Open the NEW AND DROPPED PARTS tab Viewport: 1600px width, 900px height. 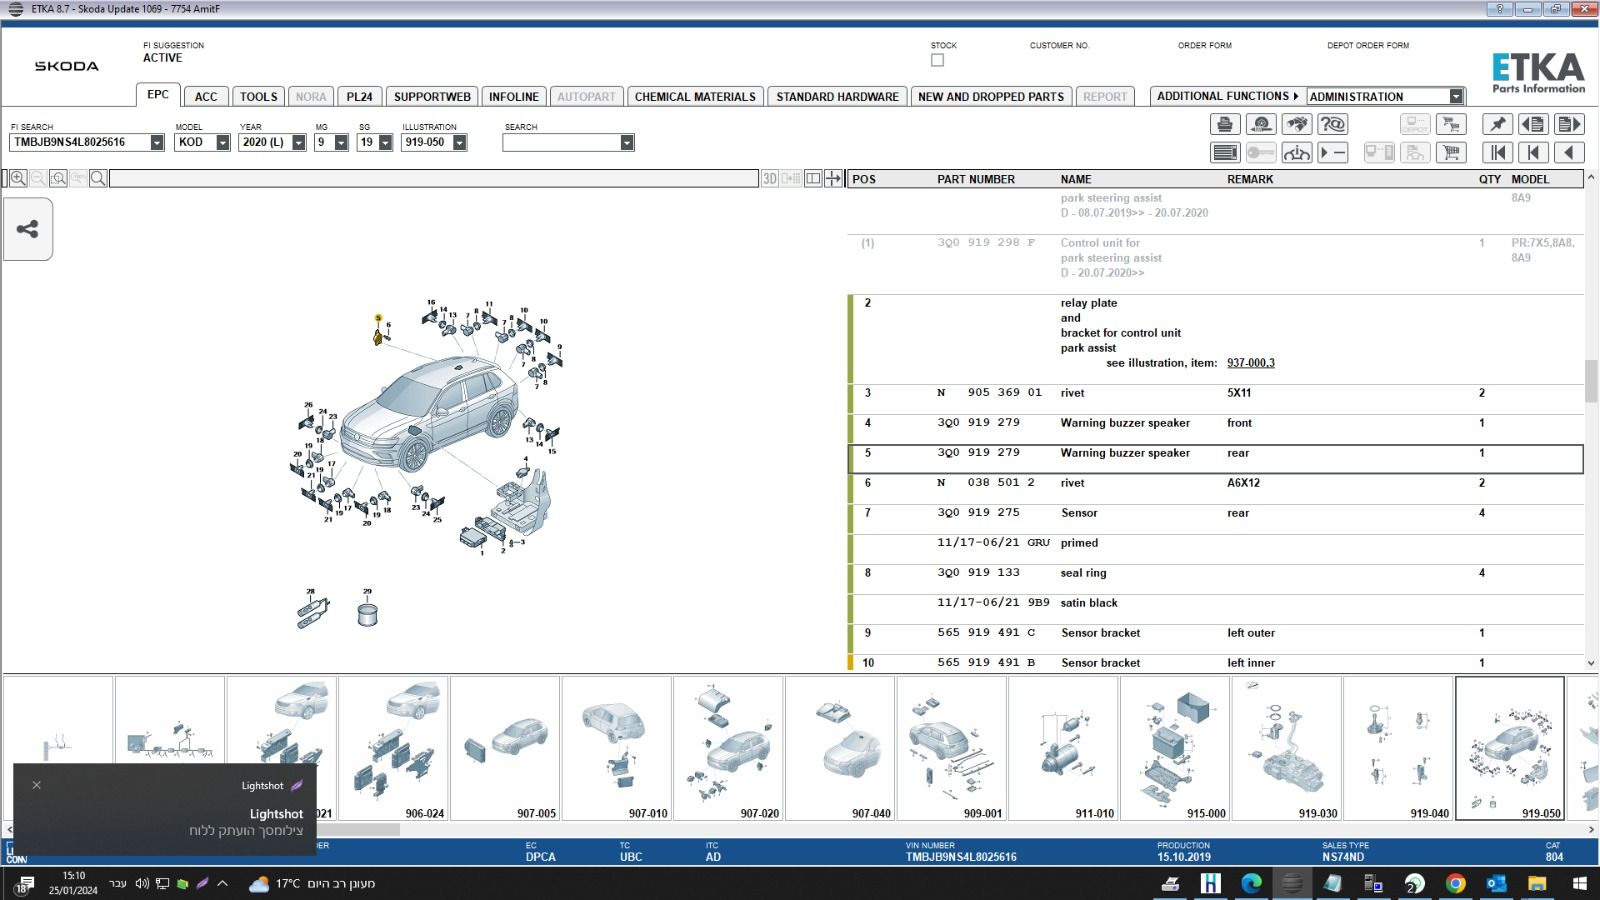point(991,96)
